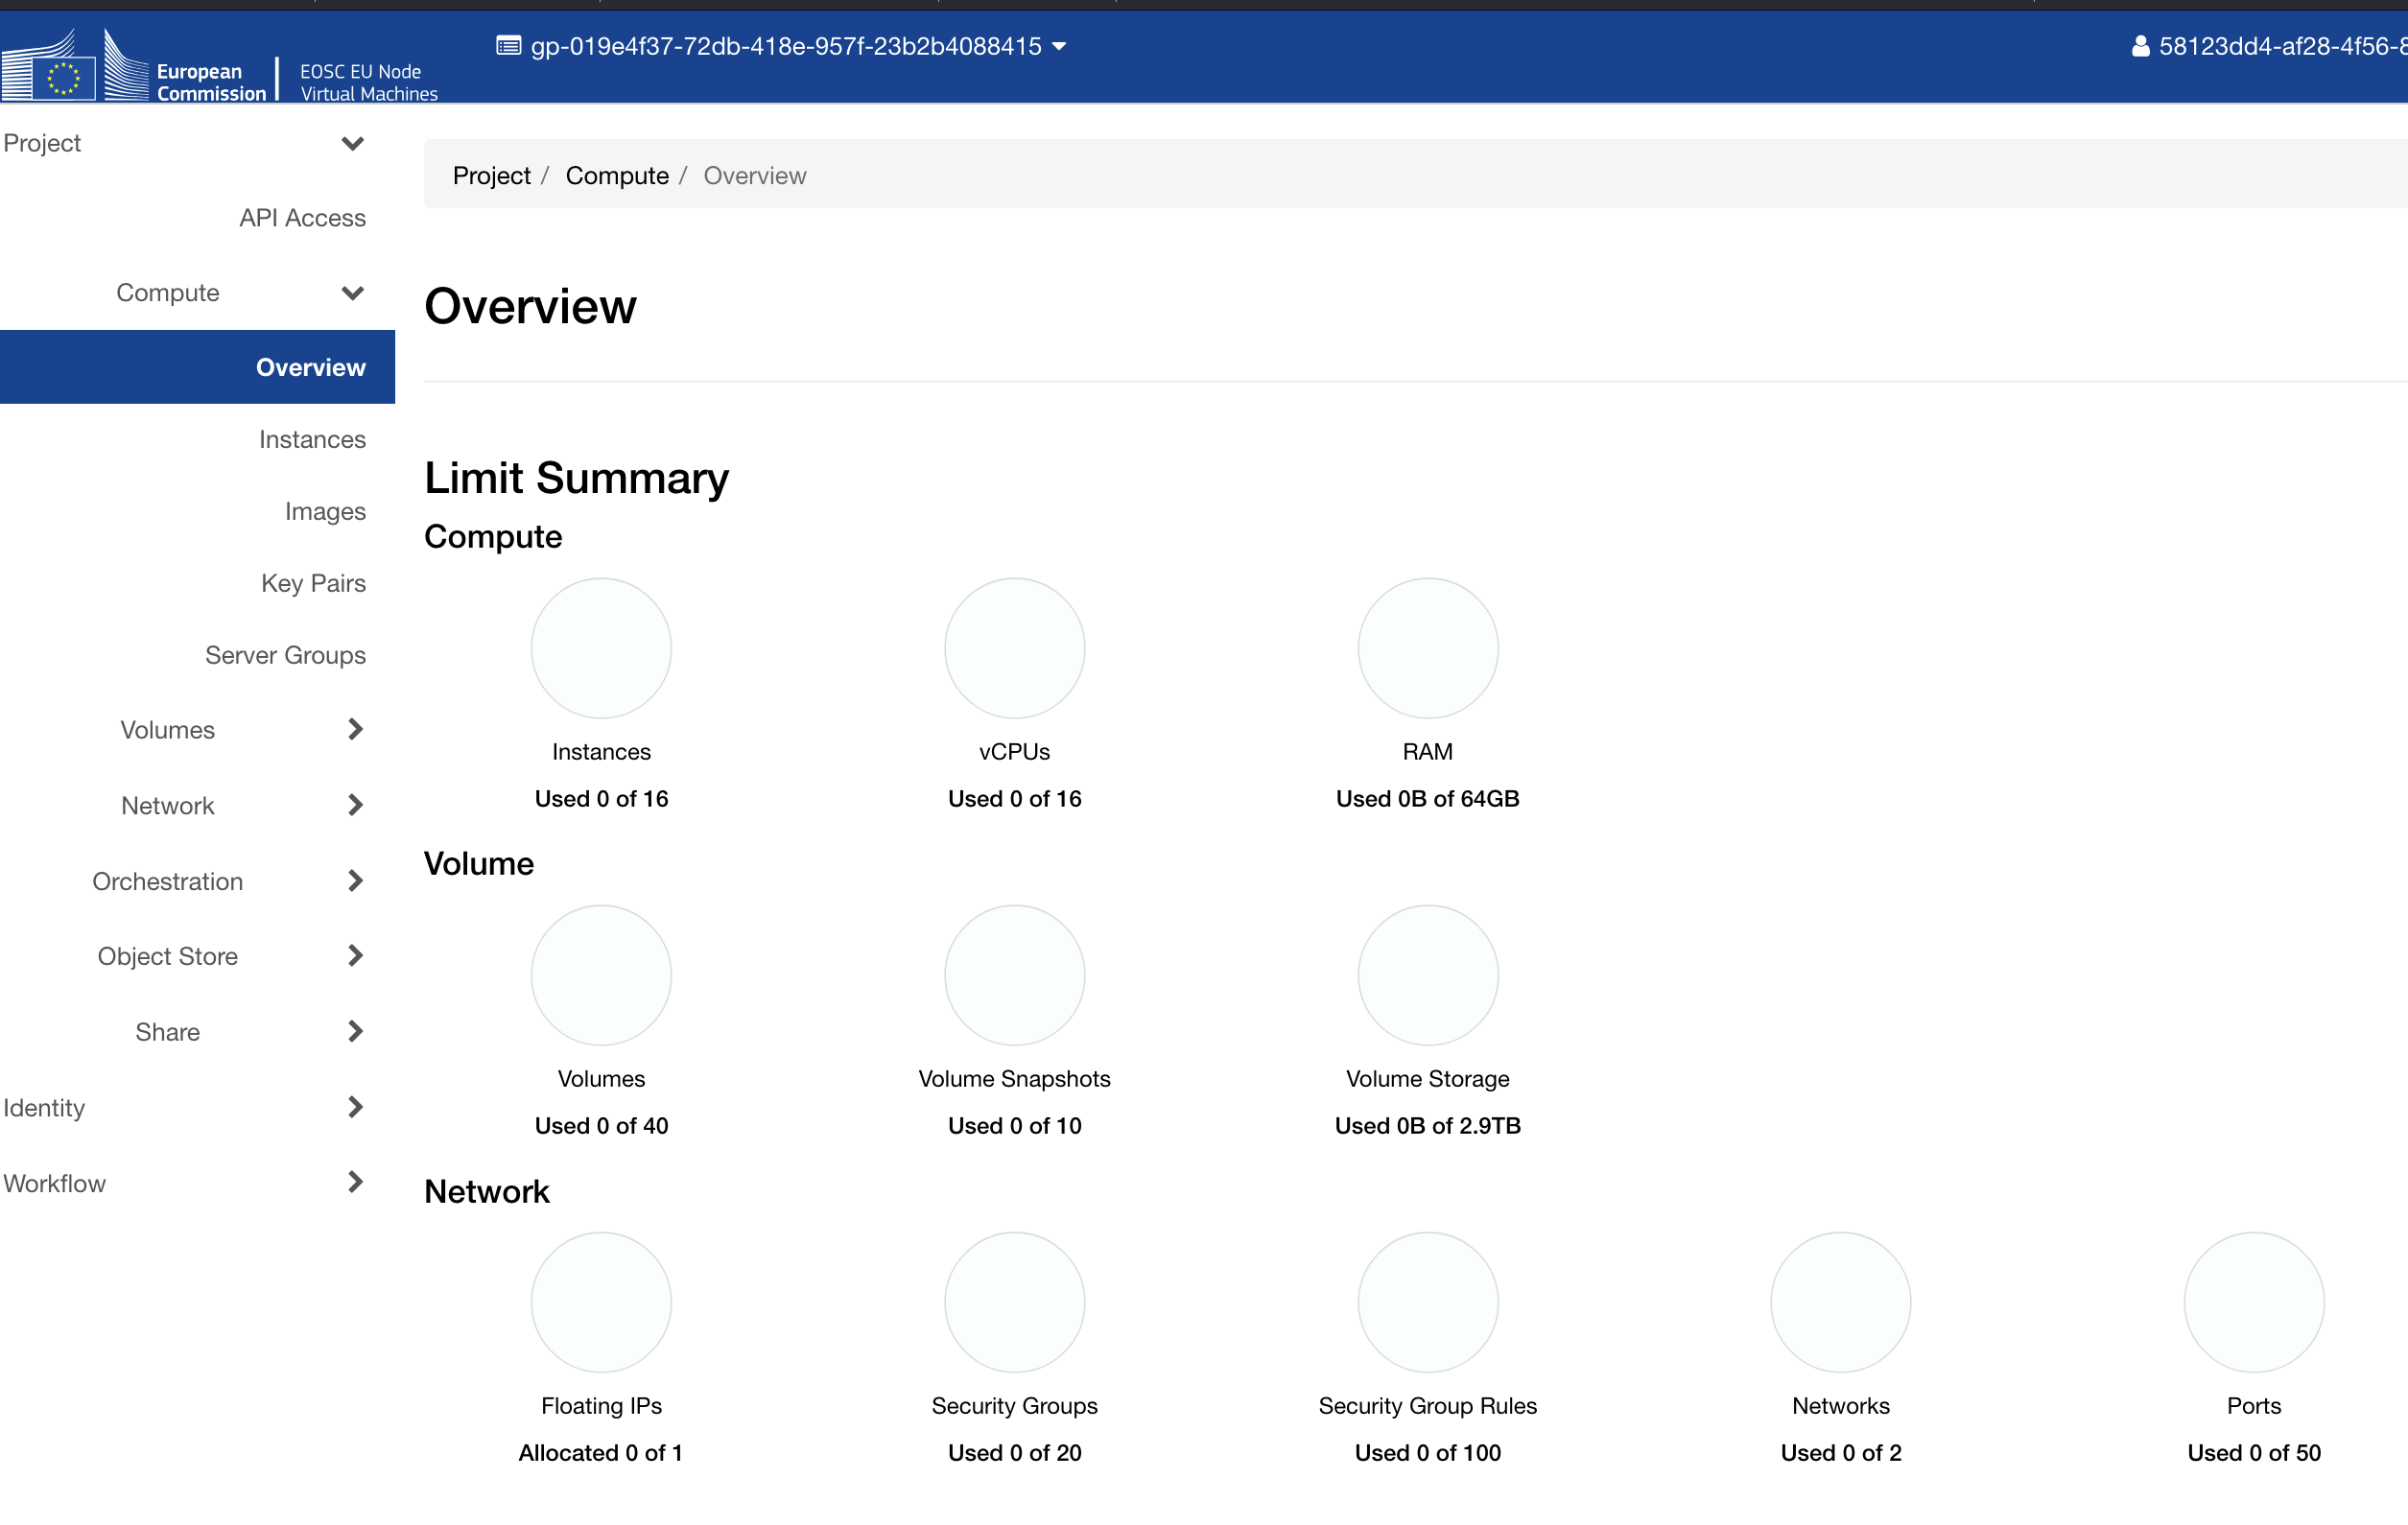Expand the Identity section chevron
2408x1525 pixels.
(x=355, y=1107)
